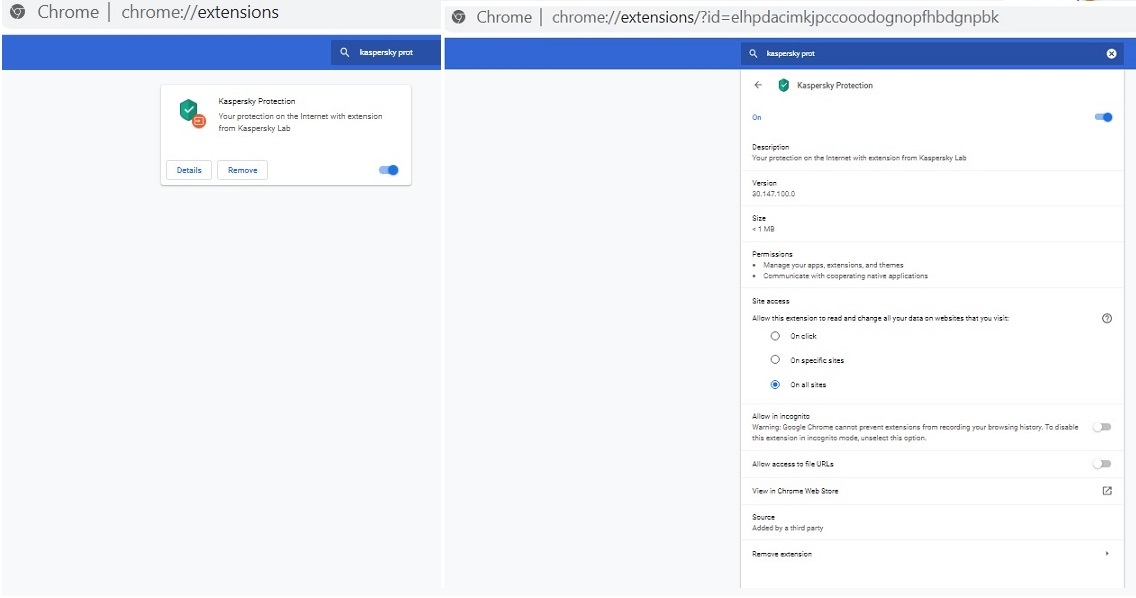The height and width of the screenshot is (598, 1136).
Task: Click the 'Site access' heading
Action: coord(771,301)
